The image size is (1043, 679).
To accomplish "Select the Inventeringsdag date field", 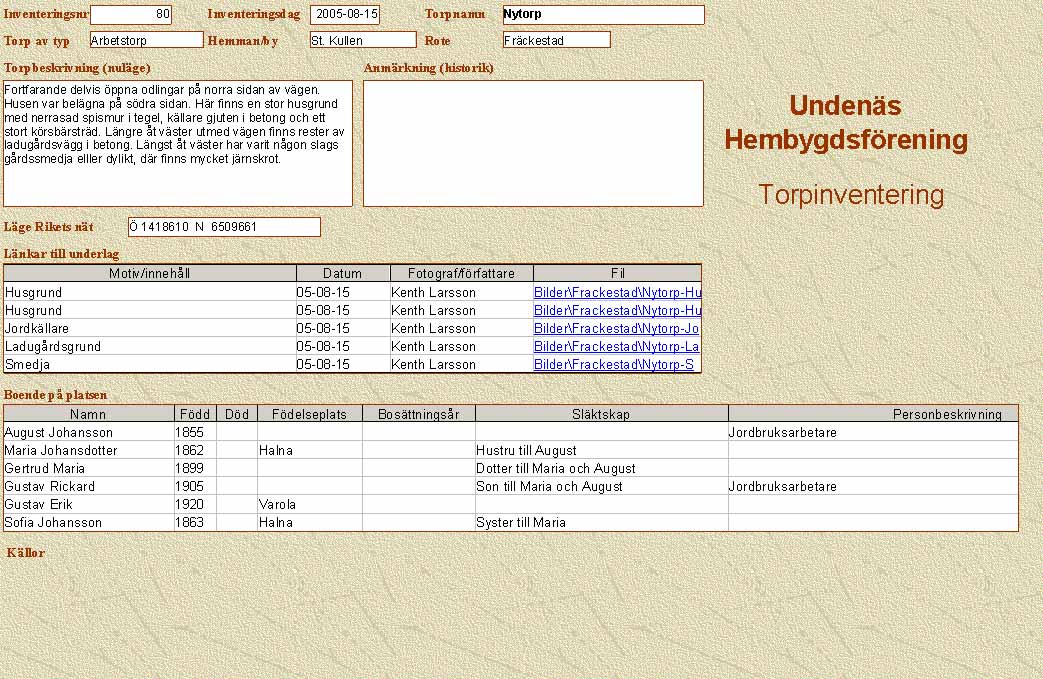I will point(344,15).
